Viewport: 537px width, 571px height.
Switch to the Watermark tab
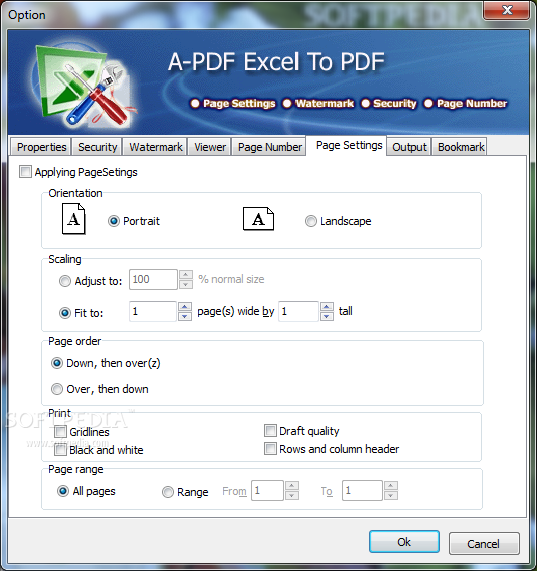[155, 147]
